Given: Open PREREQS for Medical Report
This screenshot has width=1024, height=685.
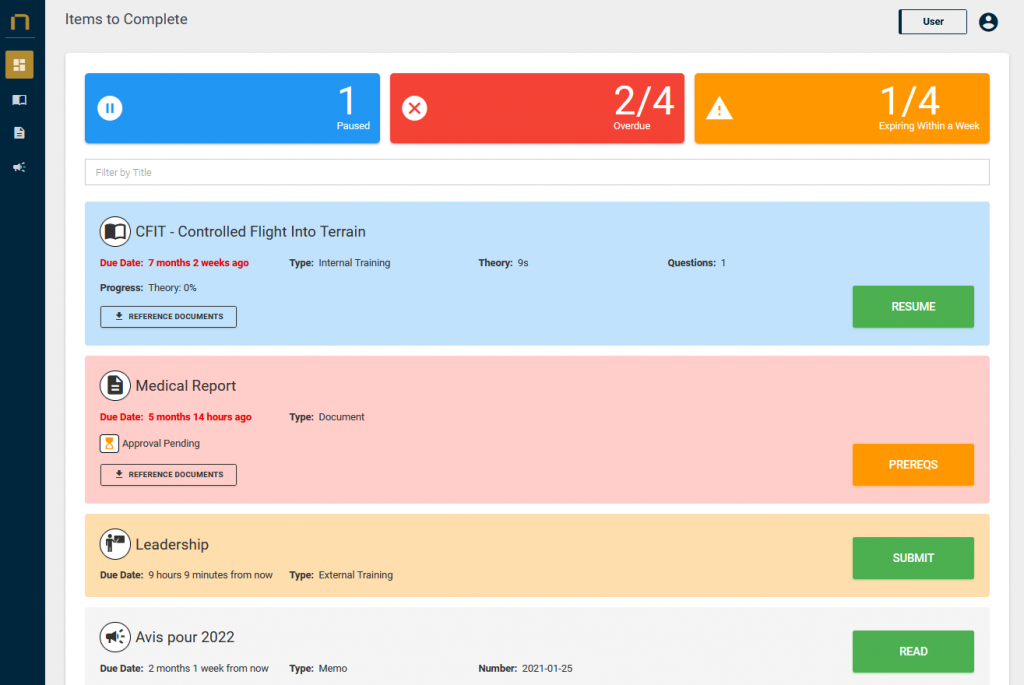Looking at the screenshot, I should (x=913, y=465).
